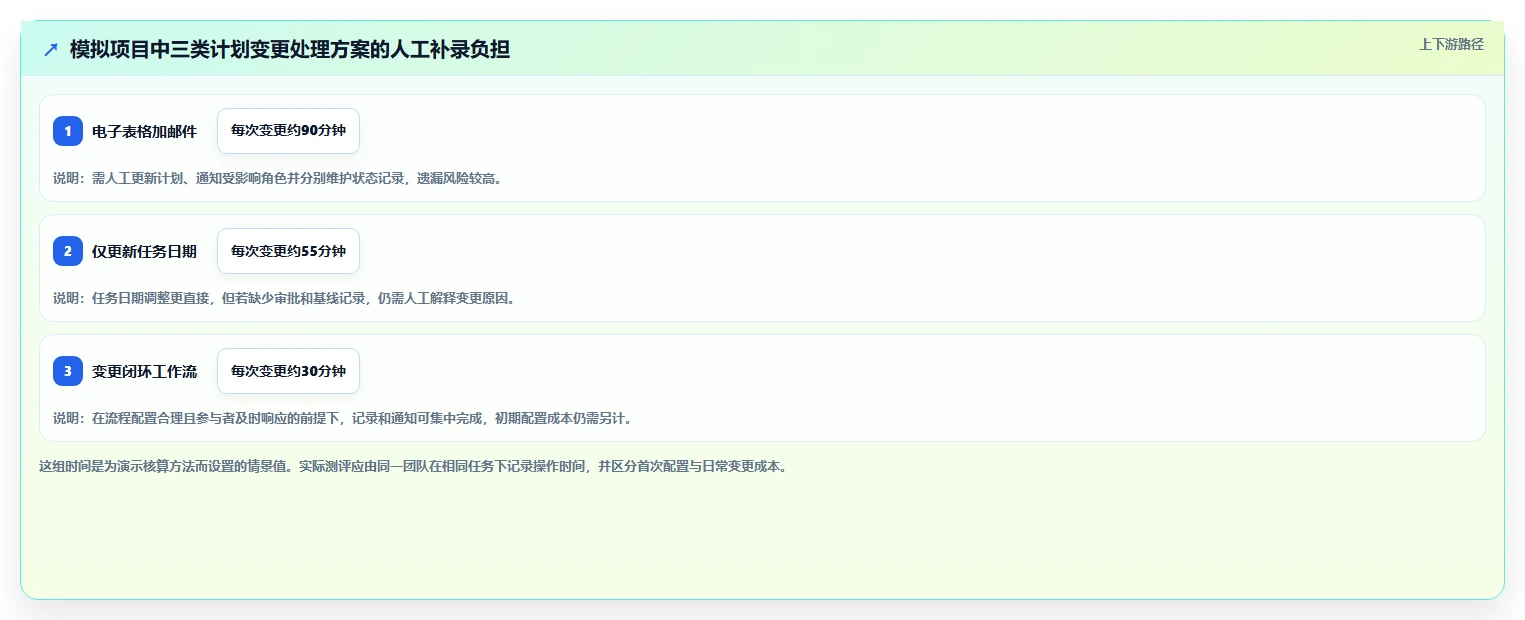
Task: Click the number 1 step badge
Action: [68, 131]
